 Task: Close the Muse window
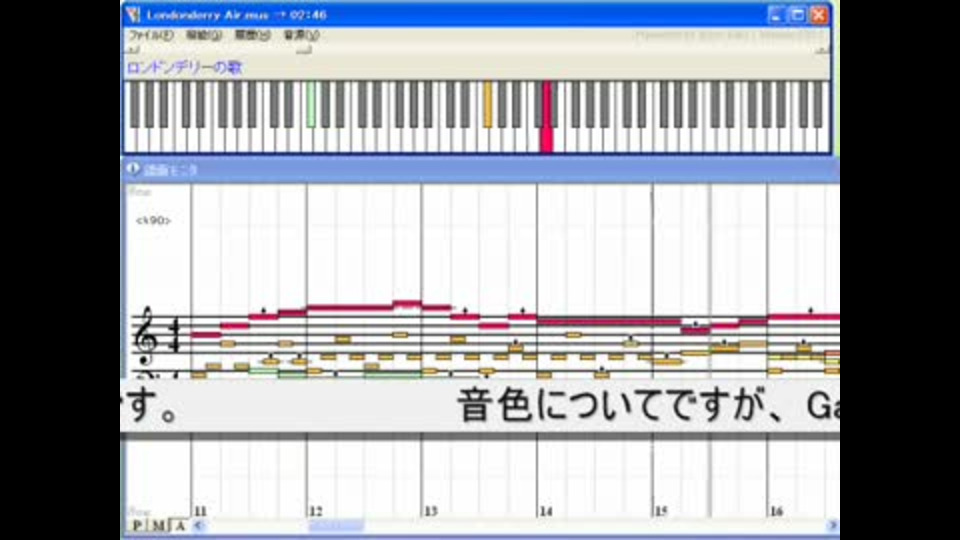point(819,15)
